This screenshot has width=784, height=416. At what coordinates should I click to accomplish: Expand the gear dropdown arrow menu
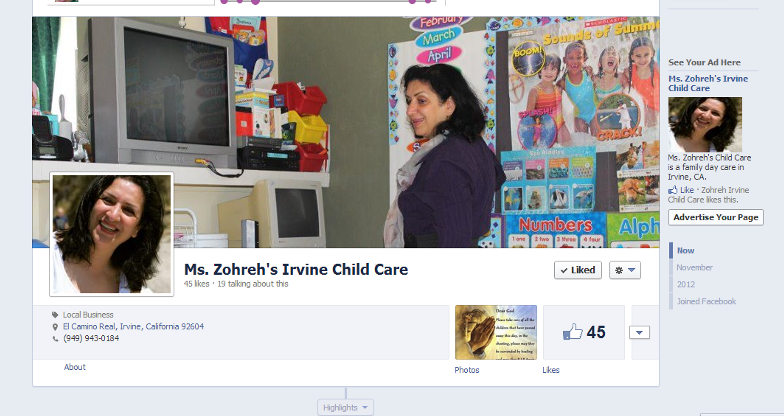pyautogui.click(x=632, y=270)
